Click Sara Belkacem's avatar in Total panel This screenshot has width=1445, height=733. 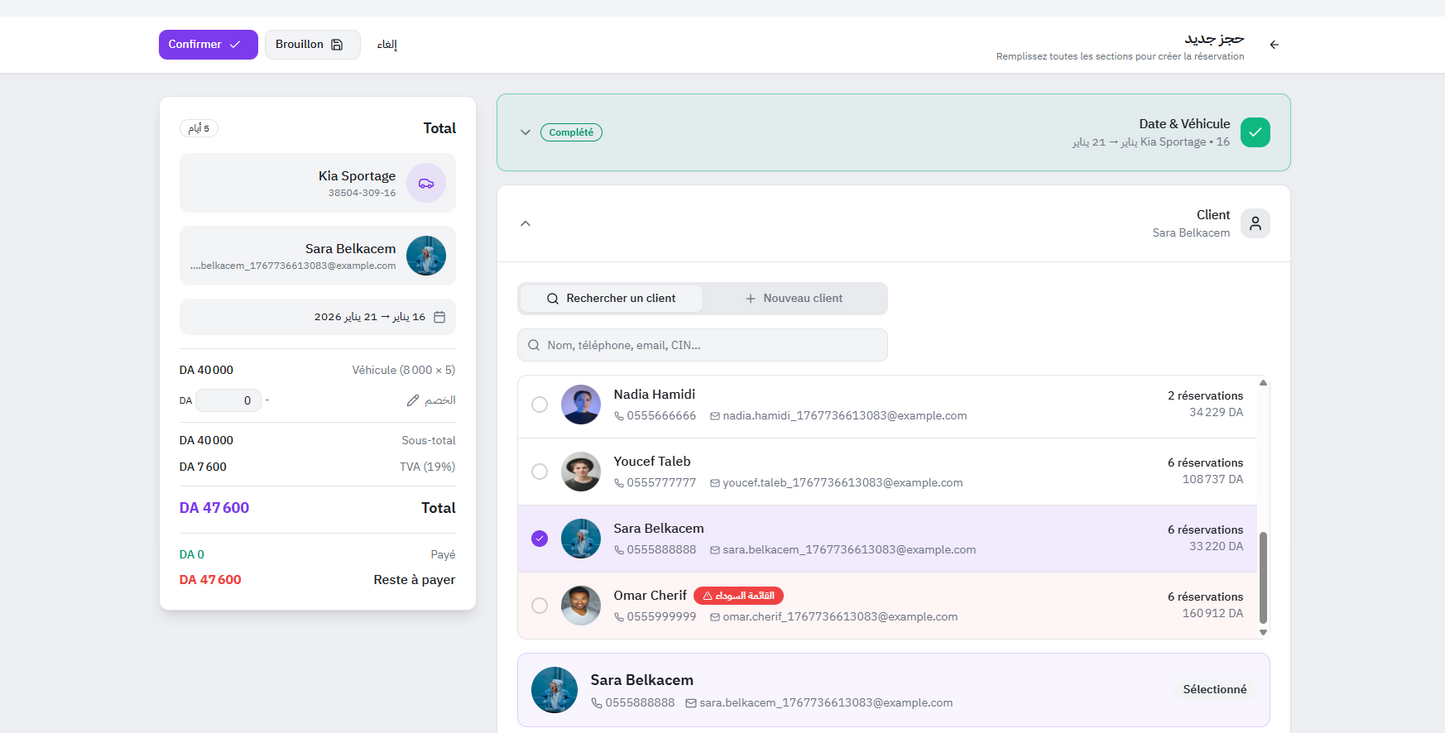pos(426,256)
